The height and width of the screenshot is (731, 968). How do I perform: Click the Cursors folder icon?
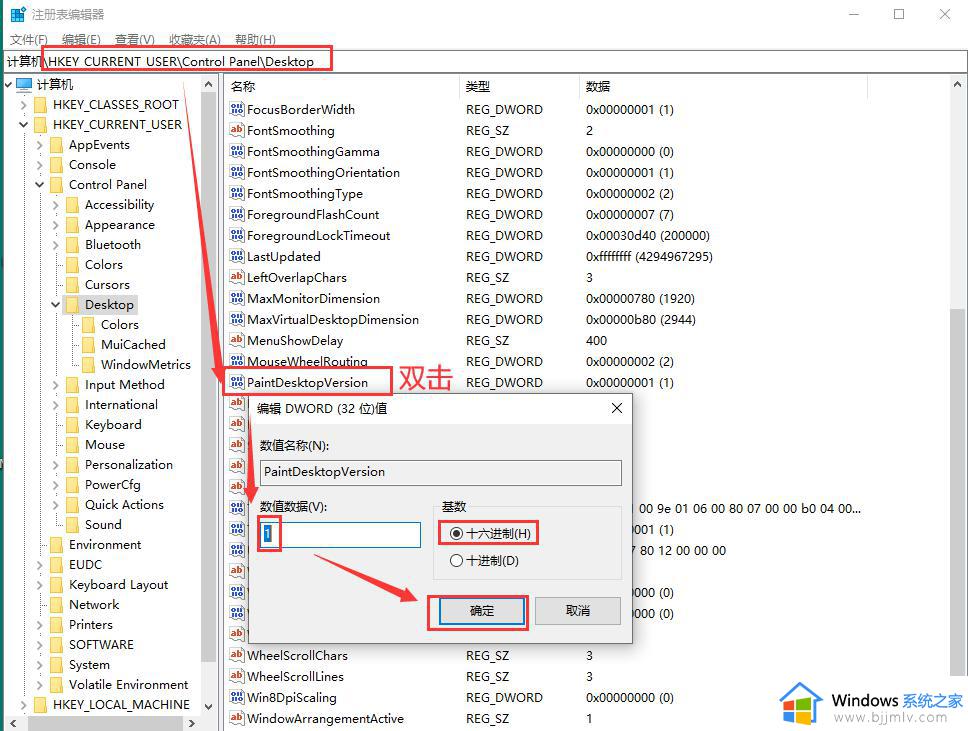(x=72, y=285)
